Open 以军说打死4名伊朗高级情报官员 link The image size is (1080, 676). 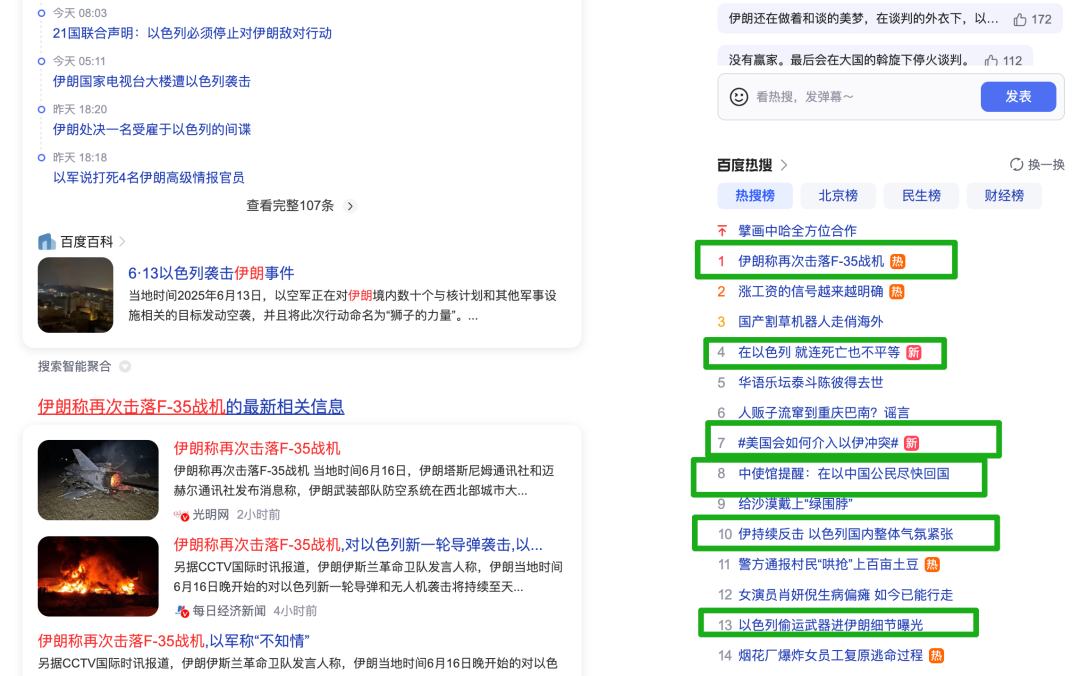(x=149, y=178)
